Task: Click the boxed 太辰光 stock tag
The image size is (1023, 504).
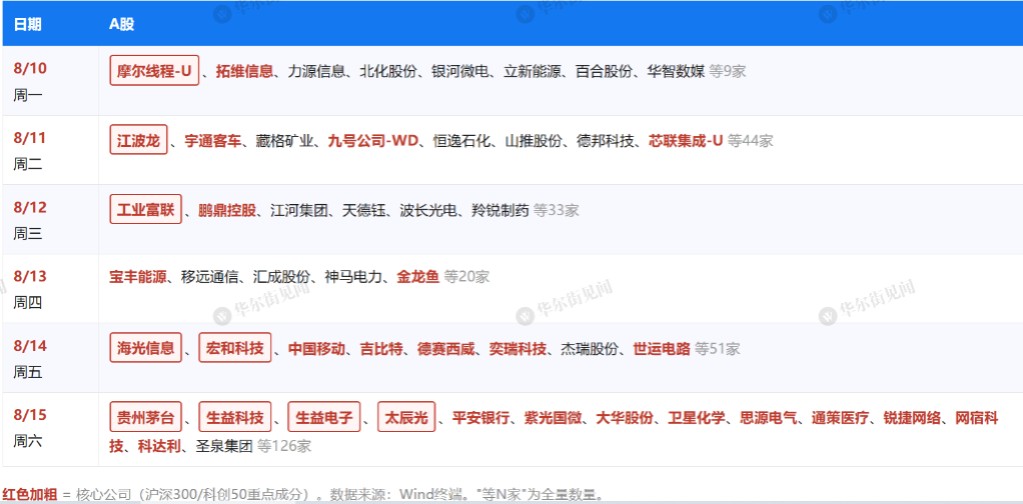Action: (406, 417)
